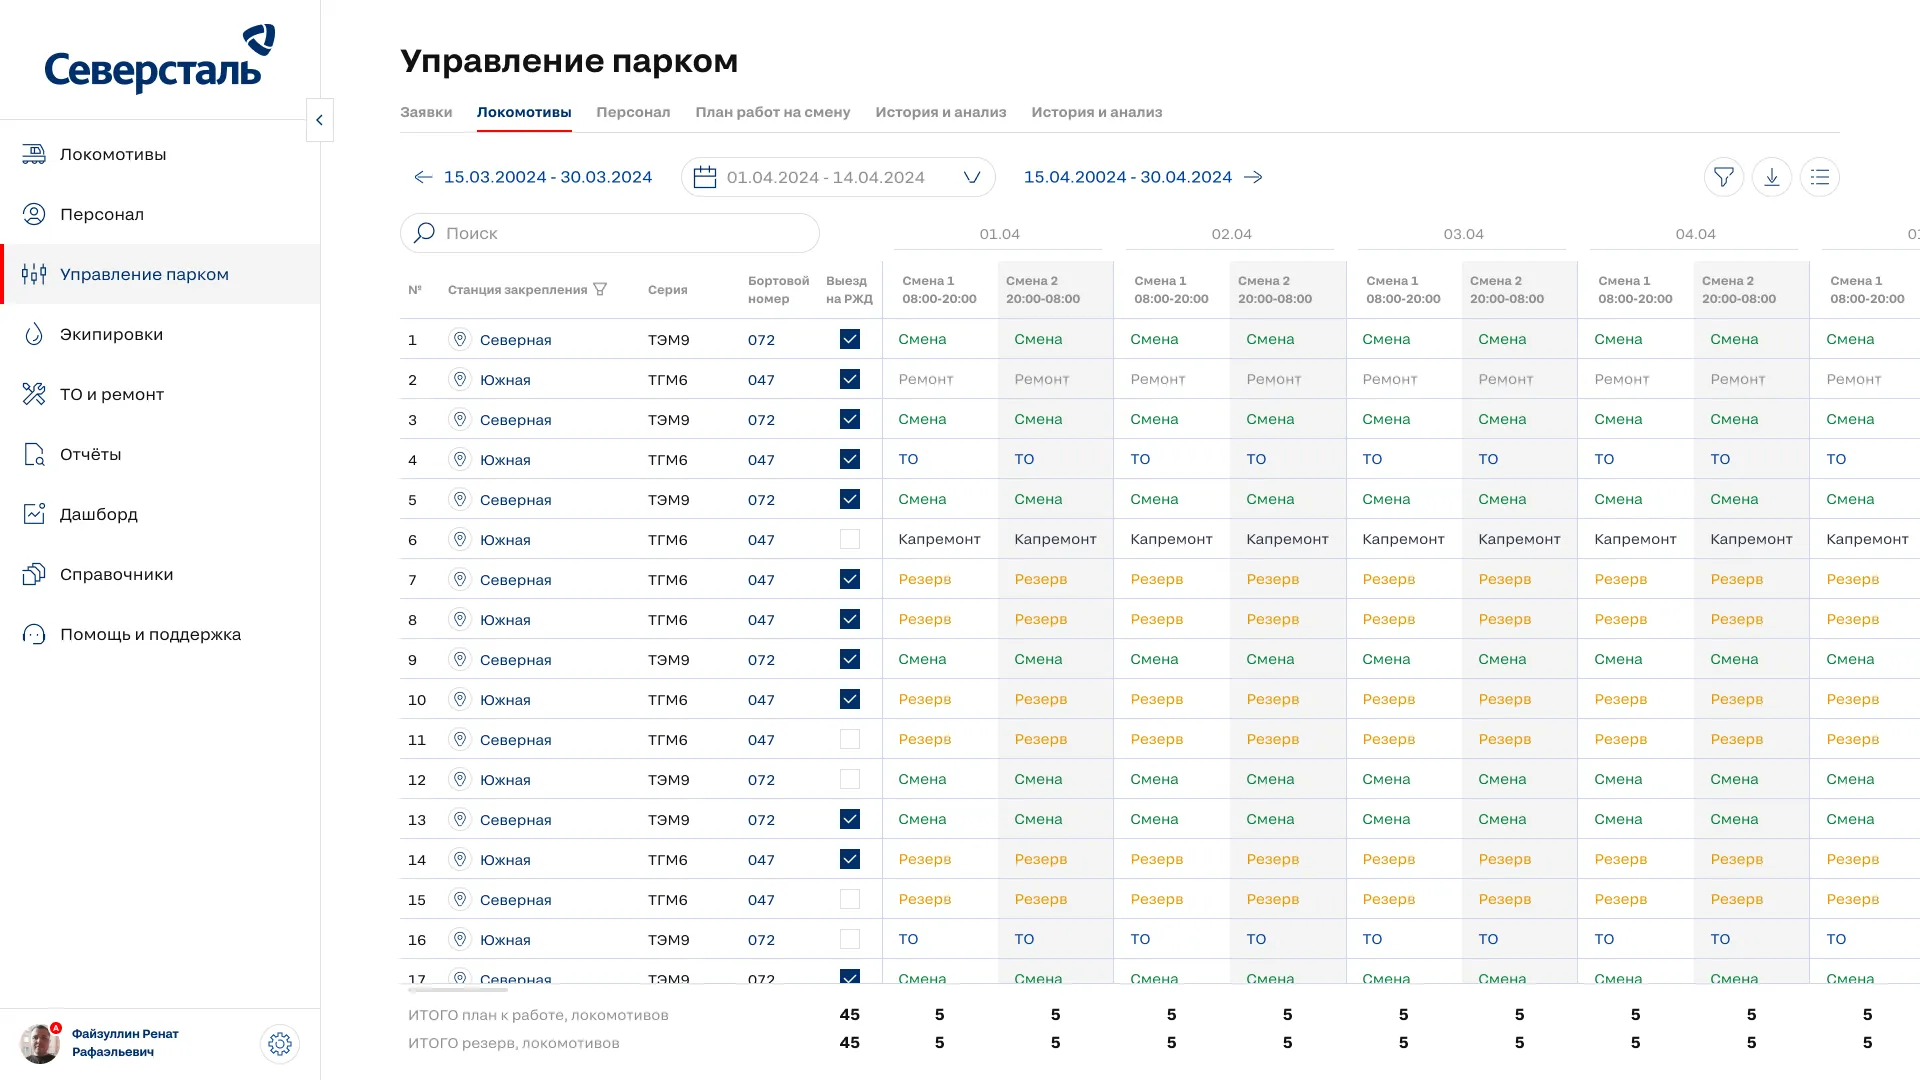Click the Северсталь logo
This screenshot has width=1920, height=1080.
point(160,59)
